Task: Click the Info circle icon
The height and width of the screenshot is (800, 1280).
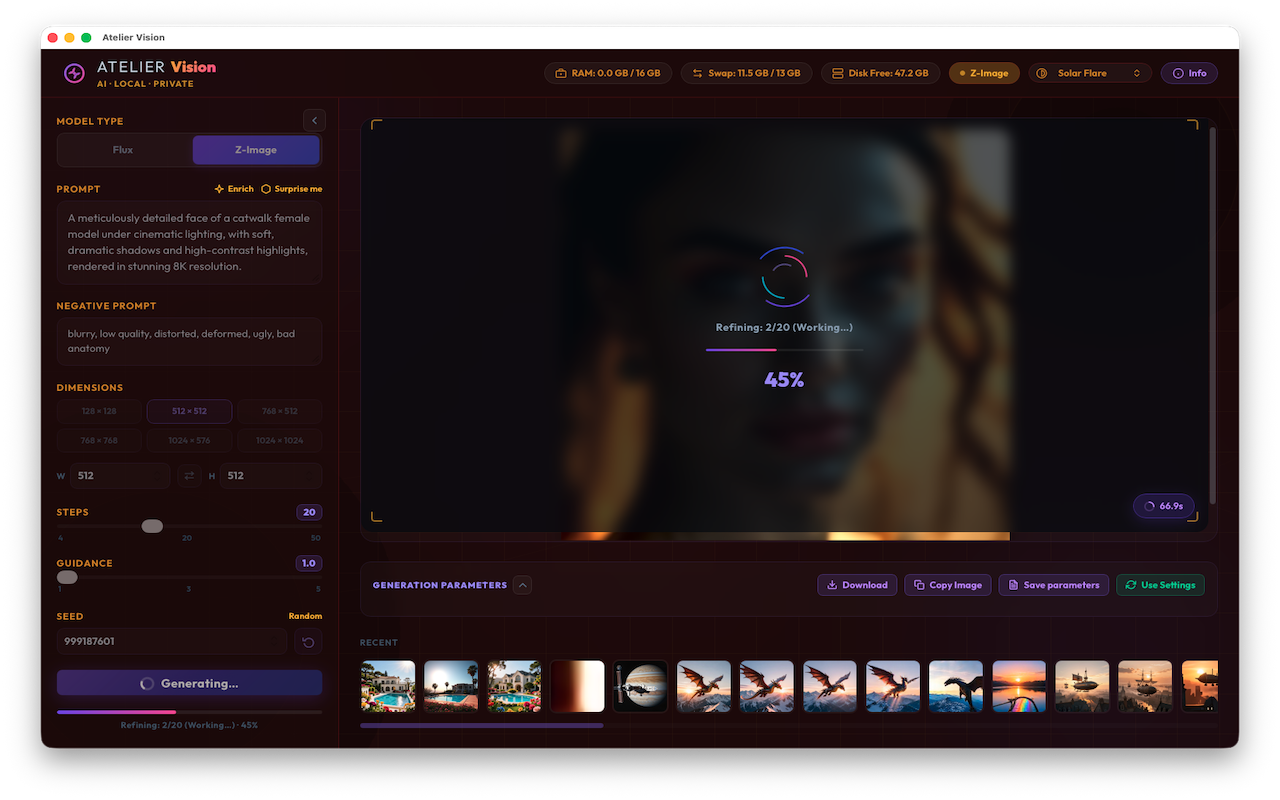Action: click(x=1178, y=73)
